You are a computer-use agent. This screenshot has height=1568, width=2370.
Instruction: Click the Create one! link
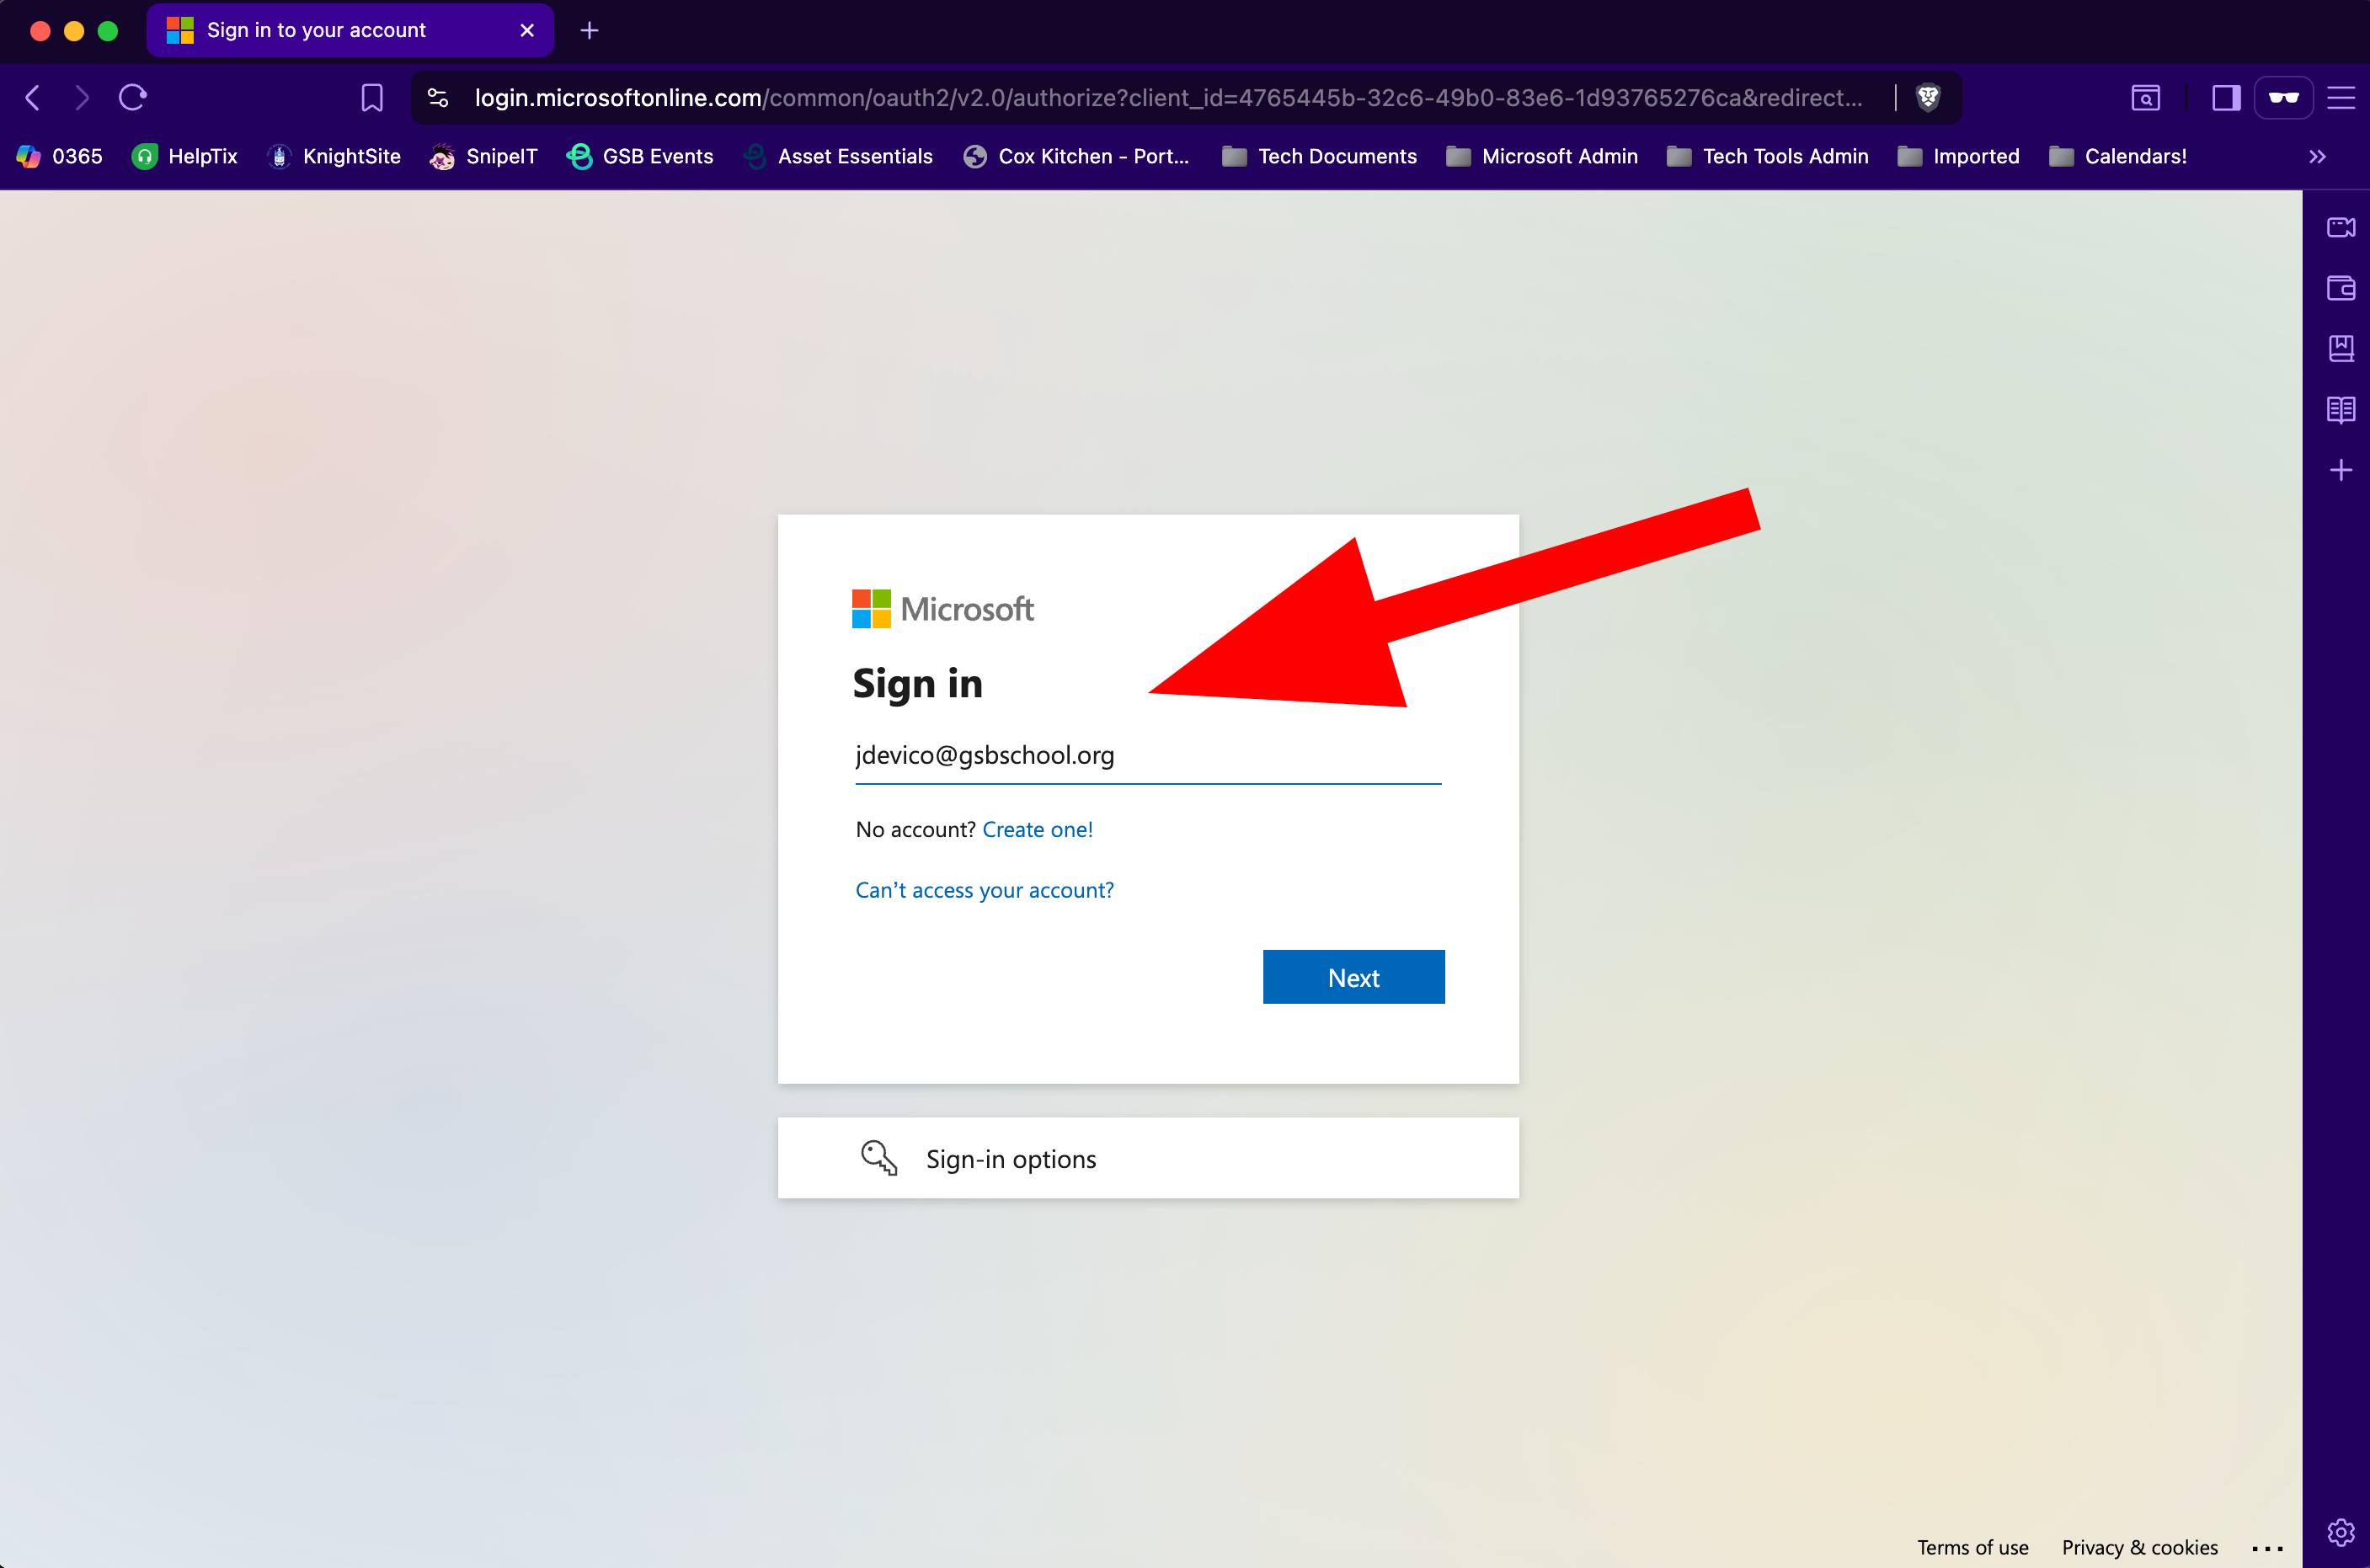point(1037,829)
